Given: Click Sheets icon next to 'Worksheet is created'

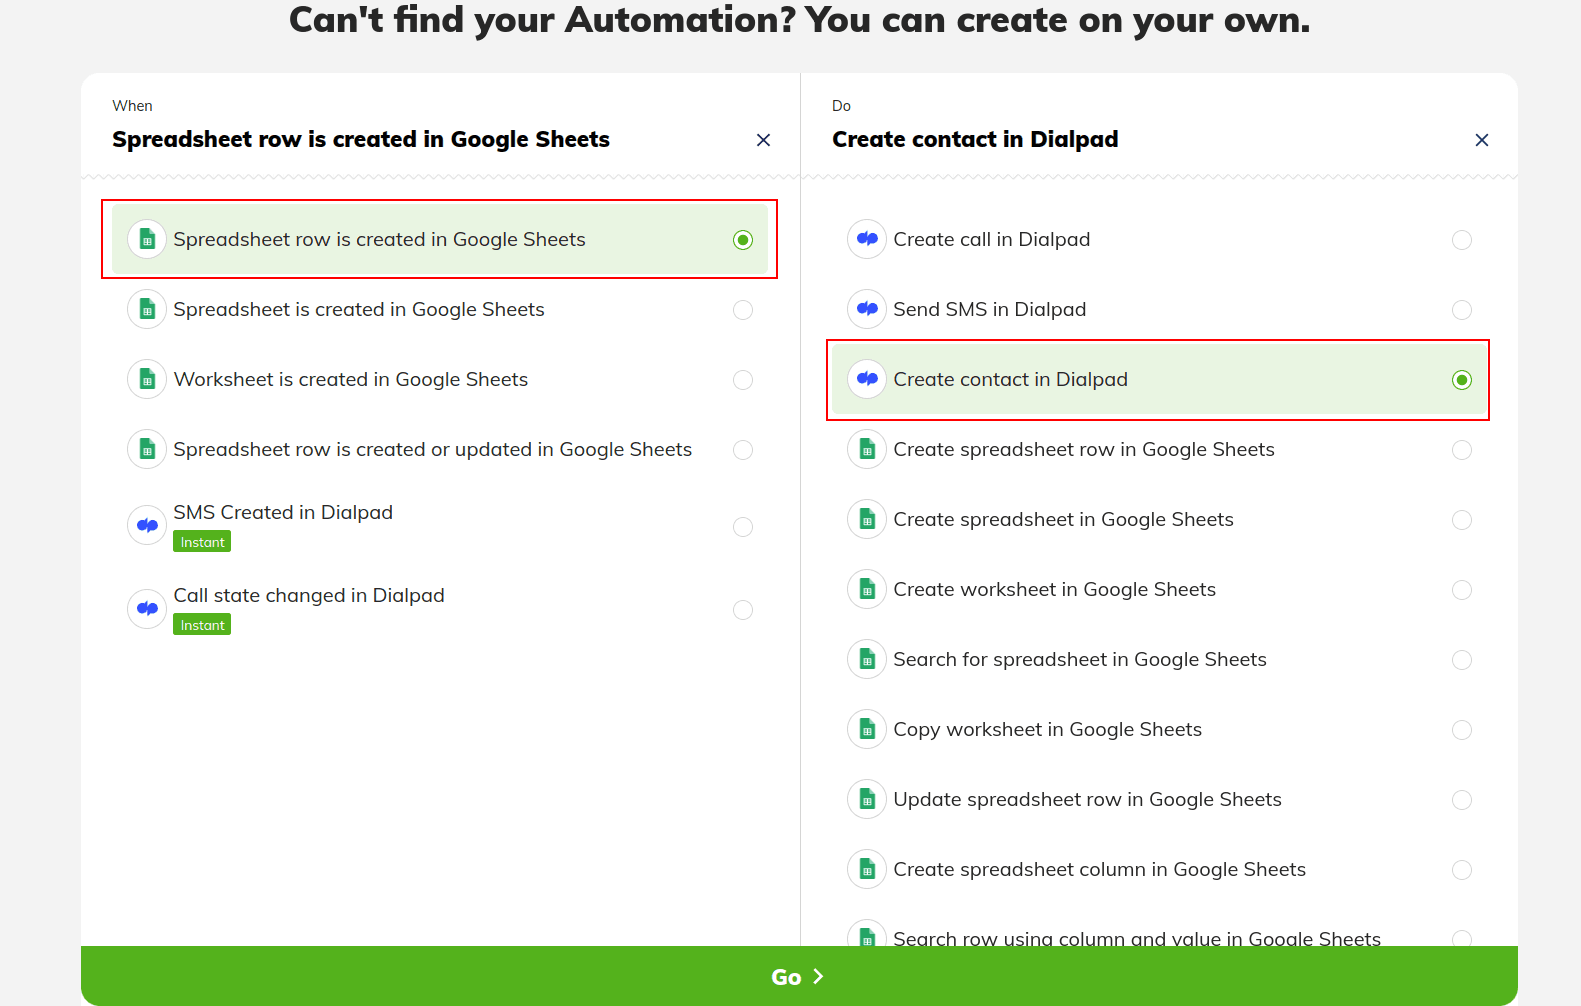Looking at the screenshot, I should (147, 380).
